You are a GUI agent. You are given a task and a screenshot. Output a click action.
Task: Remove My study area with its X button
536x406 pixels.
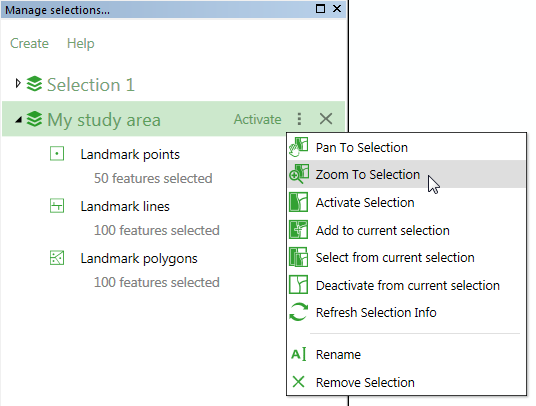point(326,119)
